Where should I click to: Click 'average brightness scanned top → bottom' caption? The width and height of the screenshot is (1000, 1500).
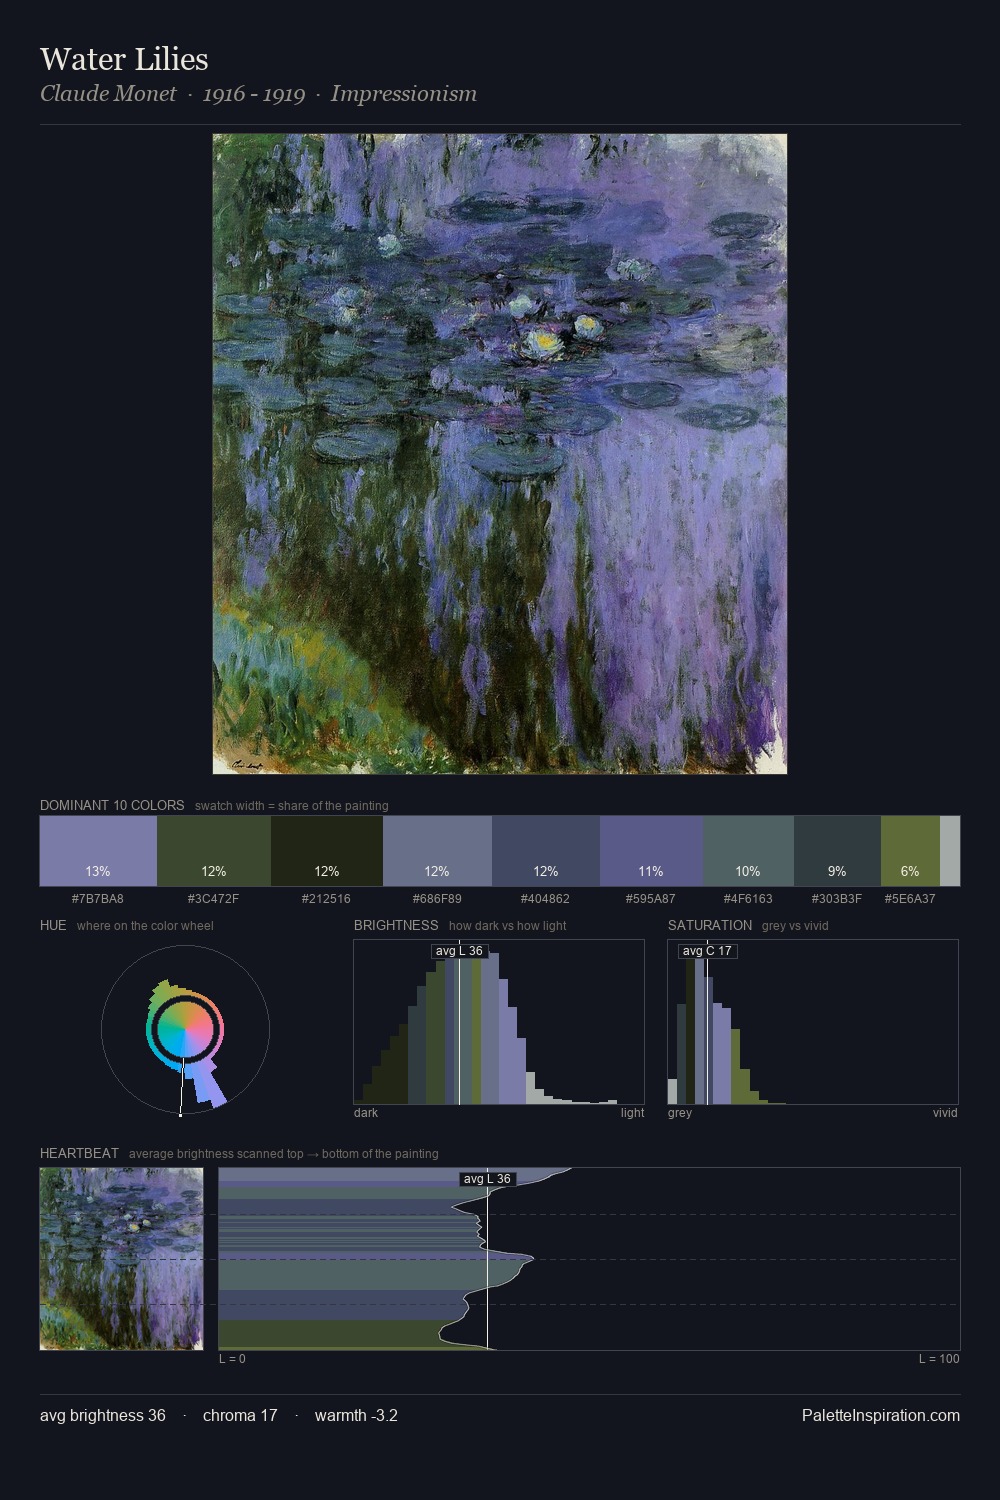click(283, 1154)
